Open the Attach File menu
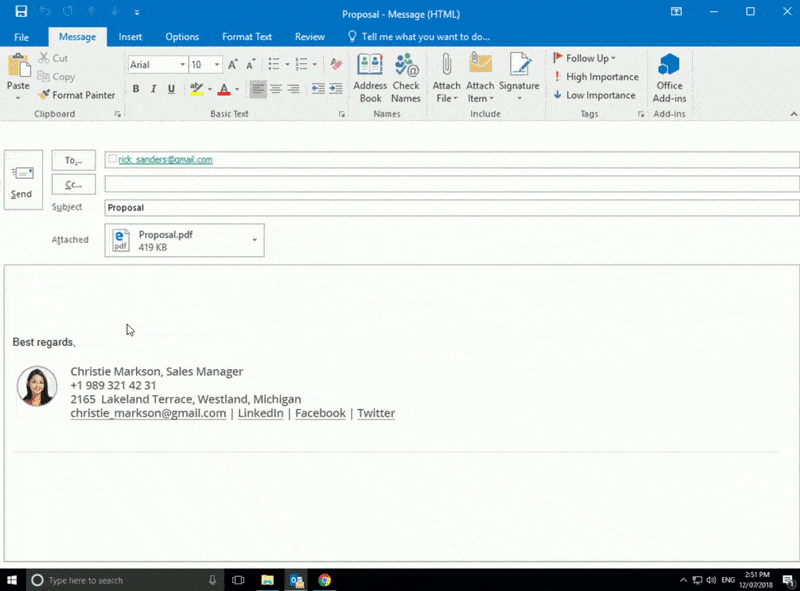This screenshot has height=591, width=800. click(446, 78)
